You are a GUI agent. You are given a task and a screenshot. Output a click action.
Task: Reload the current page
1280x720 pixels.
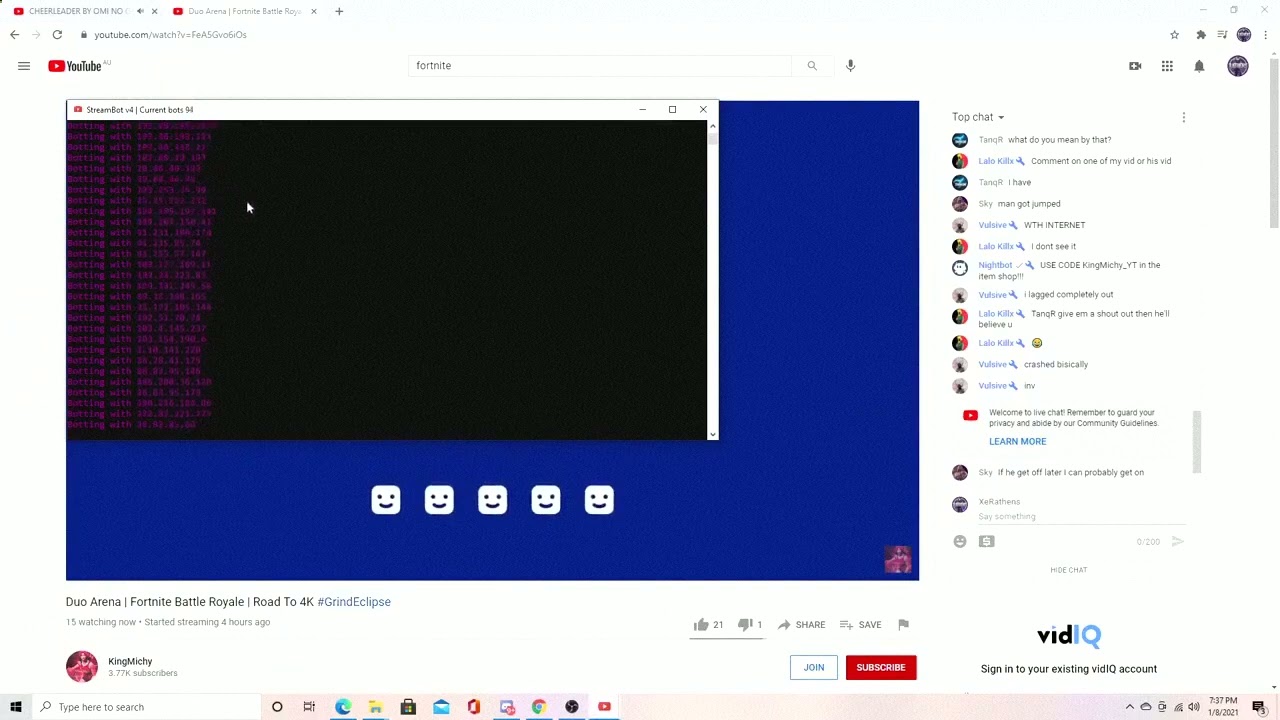pos(57,35)
